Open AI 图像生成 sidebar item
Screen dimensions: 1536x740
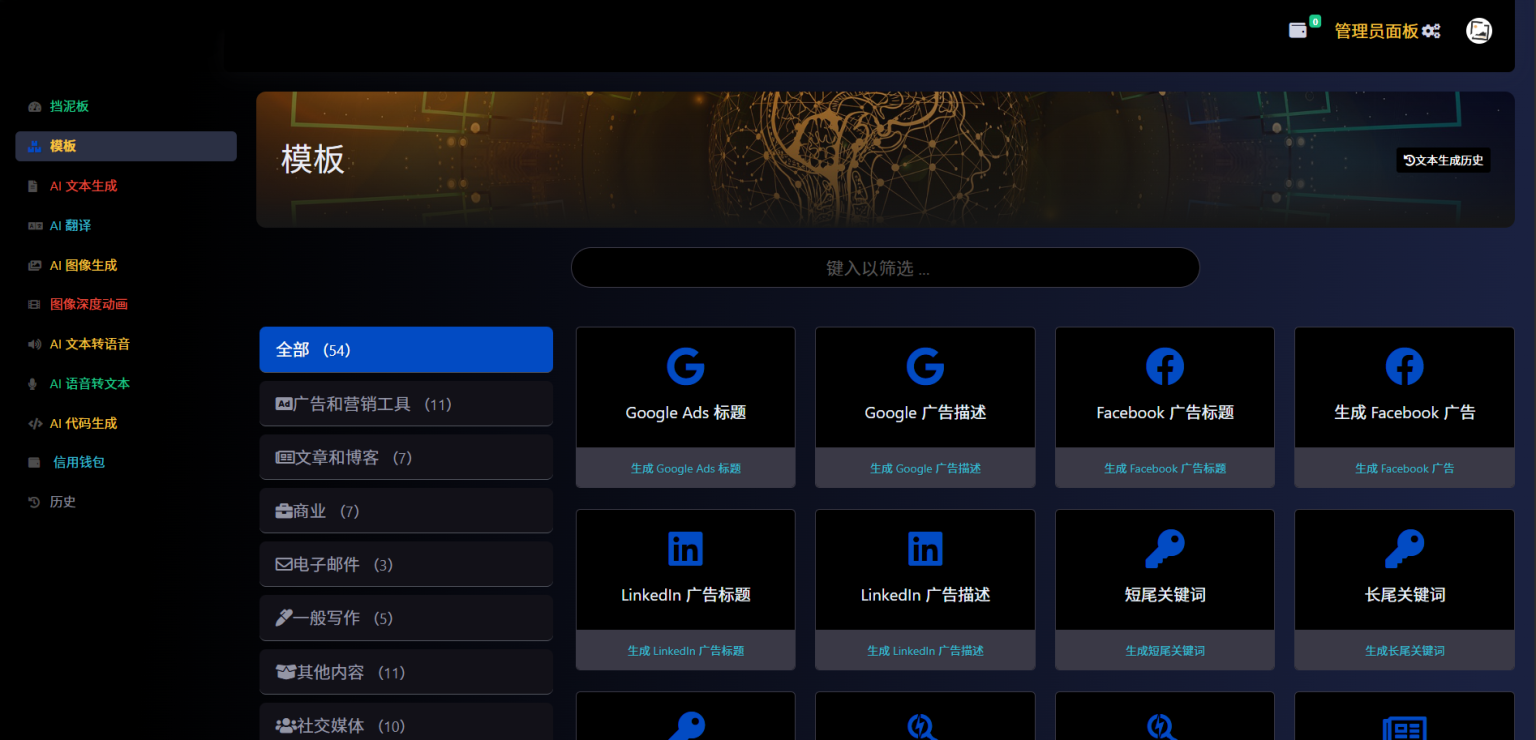(83, 266)
